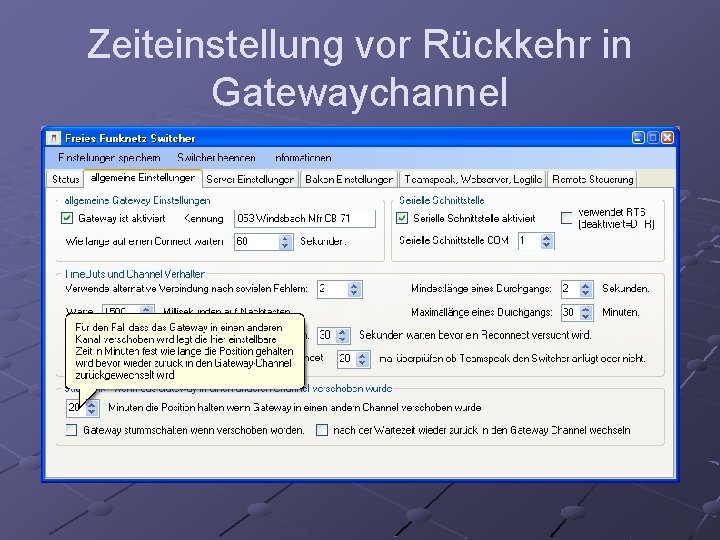Image resolution: width=720 pixels, height=540 pixels.
Task: Enable nach der Wartezeit zurück wechseln checkbox
Action: pos(322,430)
